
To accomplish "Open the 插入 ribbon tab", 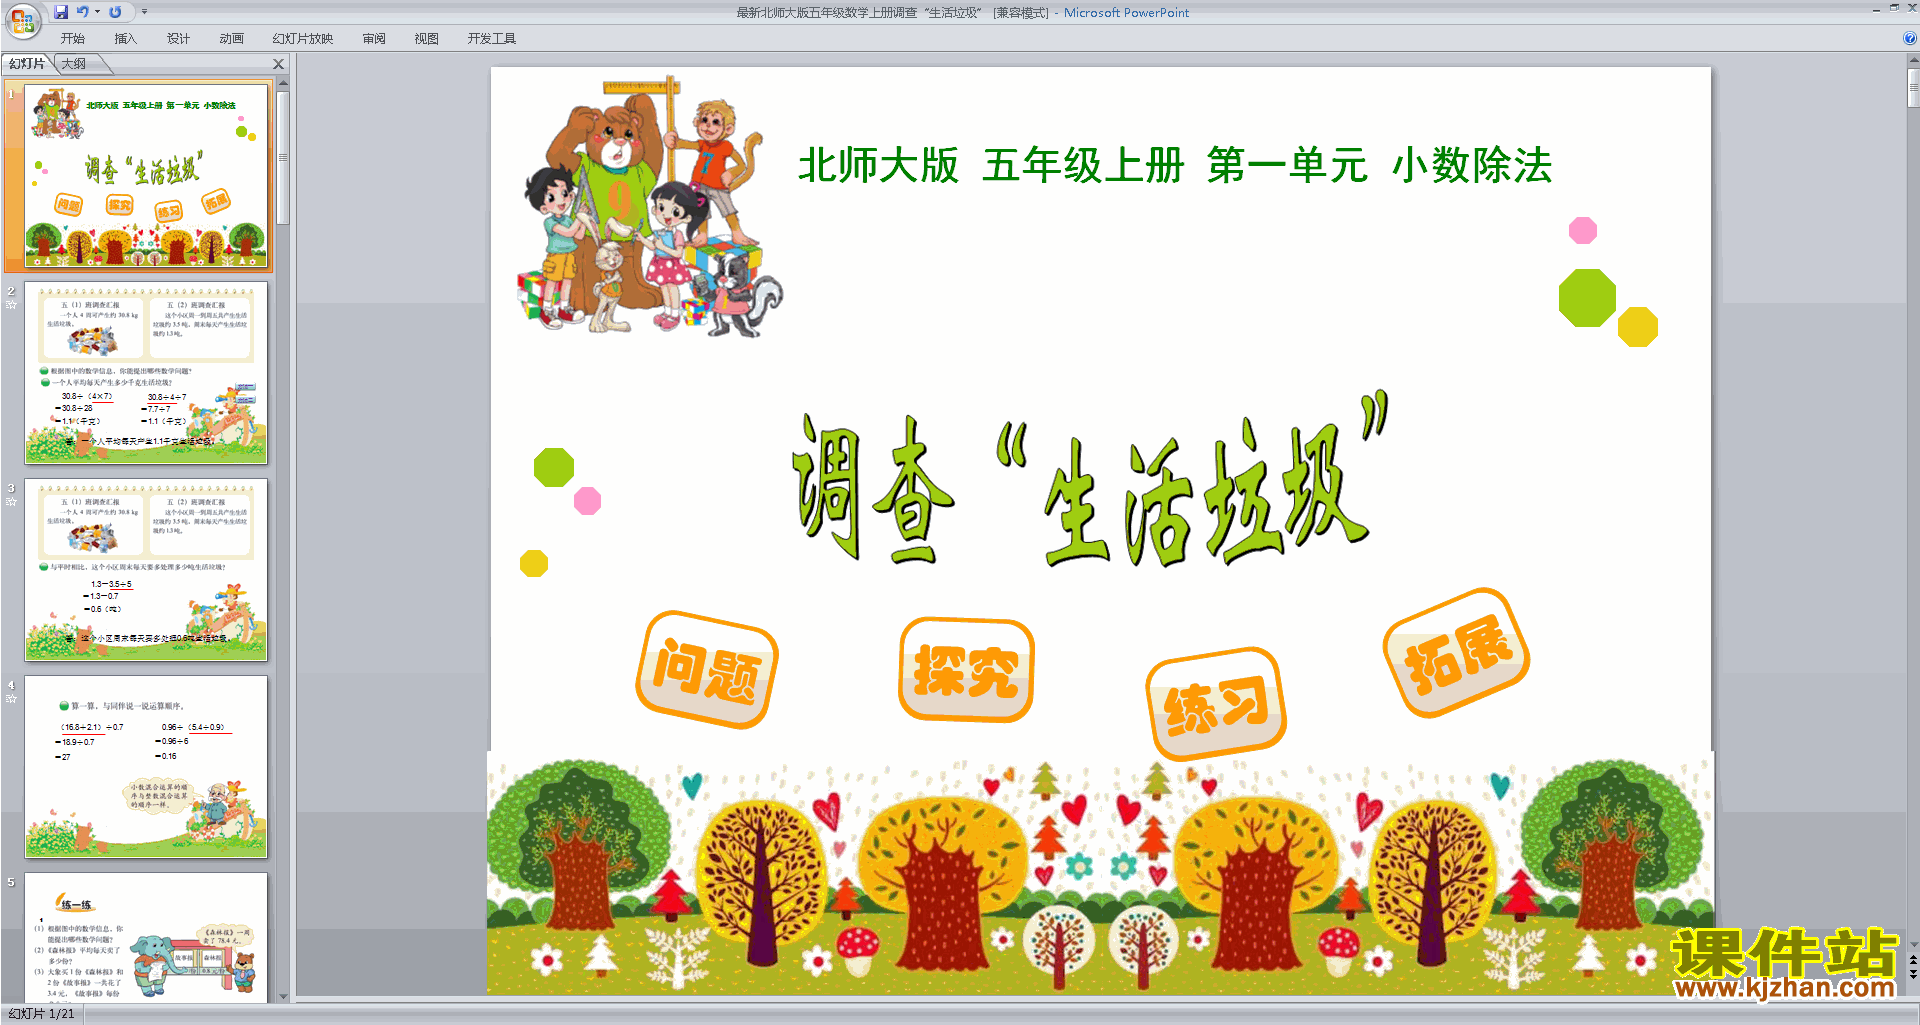I will pos(125,39).
